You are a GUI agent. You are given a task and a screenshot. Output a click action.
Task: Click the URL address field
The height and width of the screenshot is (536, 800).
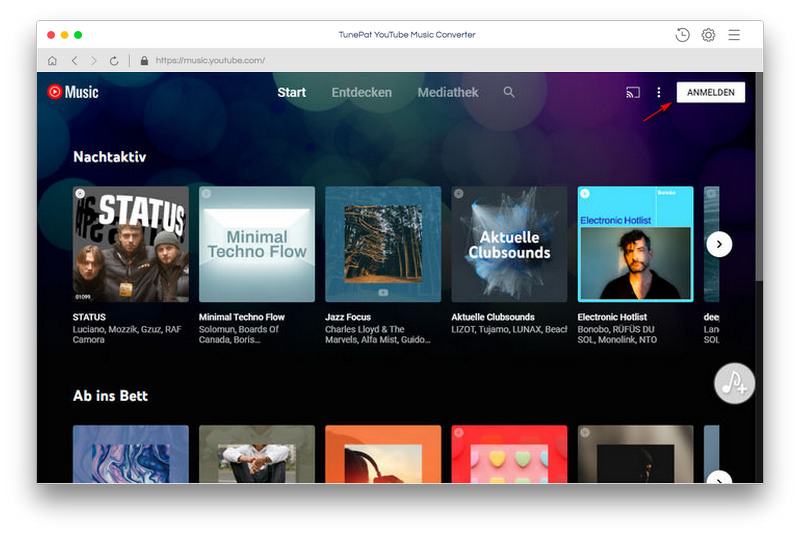[x=210, y=61]
